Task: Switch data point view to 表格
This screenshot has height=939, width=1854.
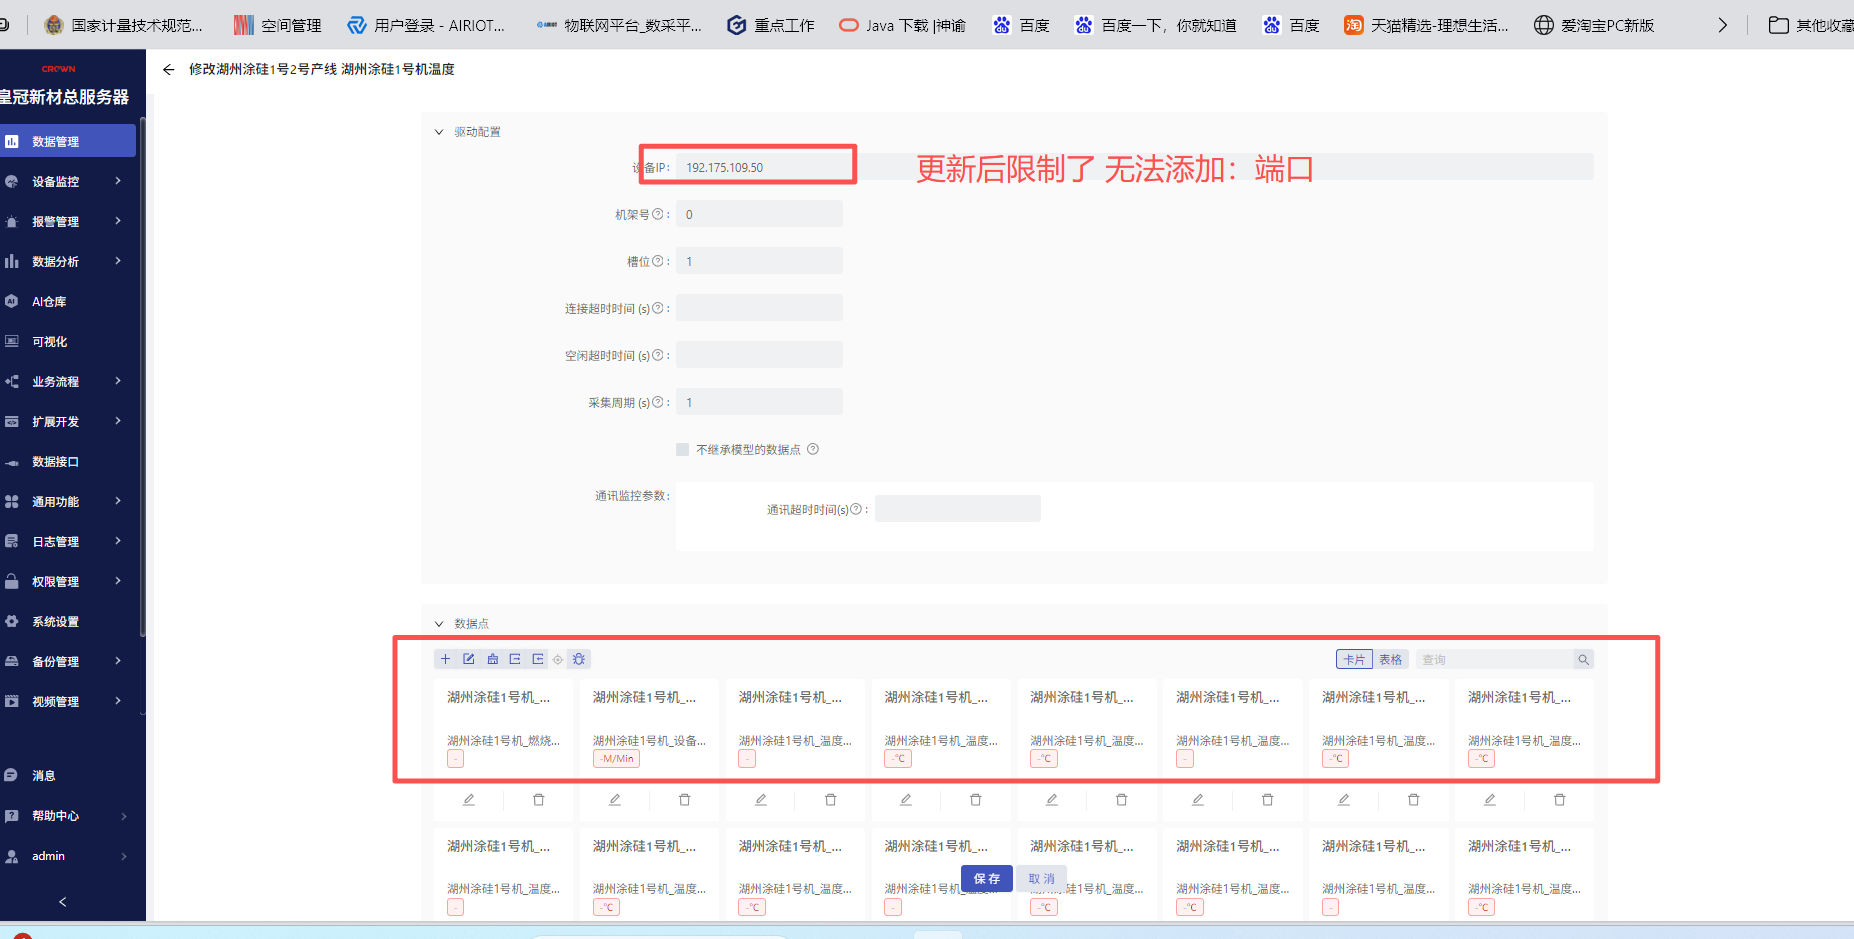Action: pos(1391,659)
